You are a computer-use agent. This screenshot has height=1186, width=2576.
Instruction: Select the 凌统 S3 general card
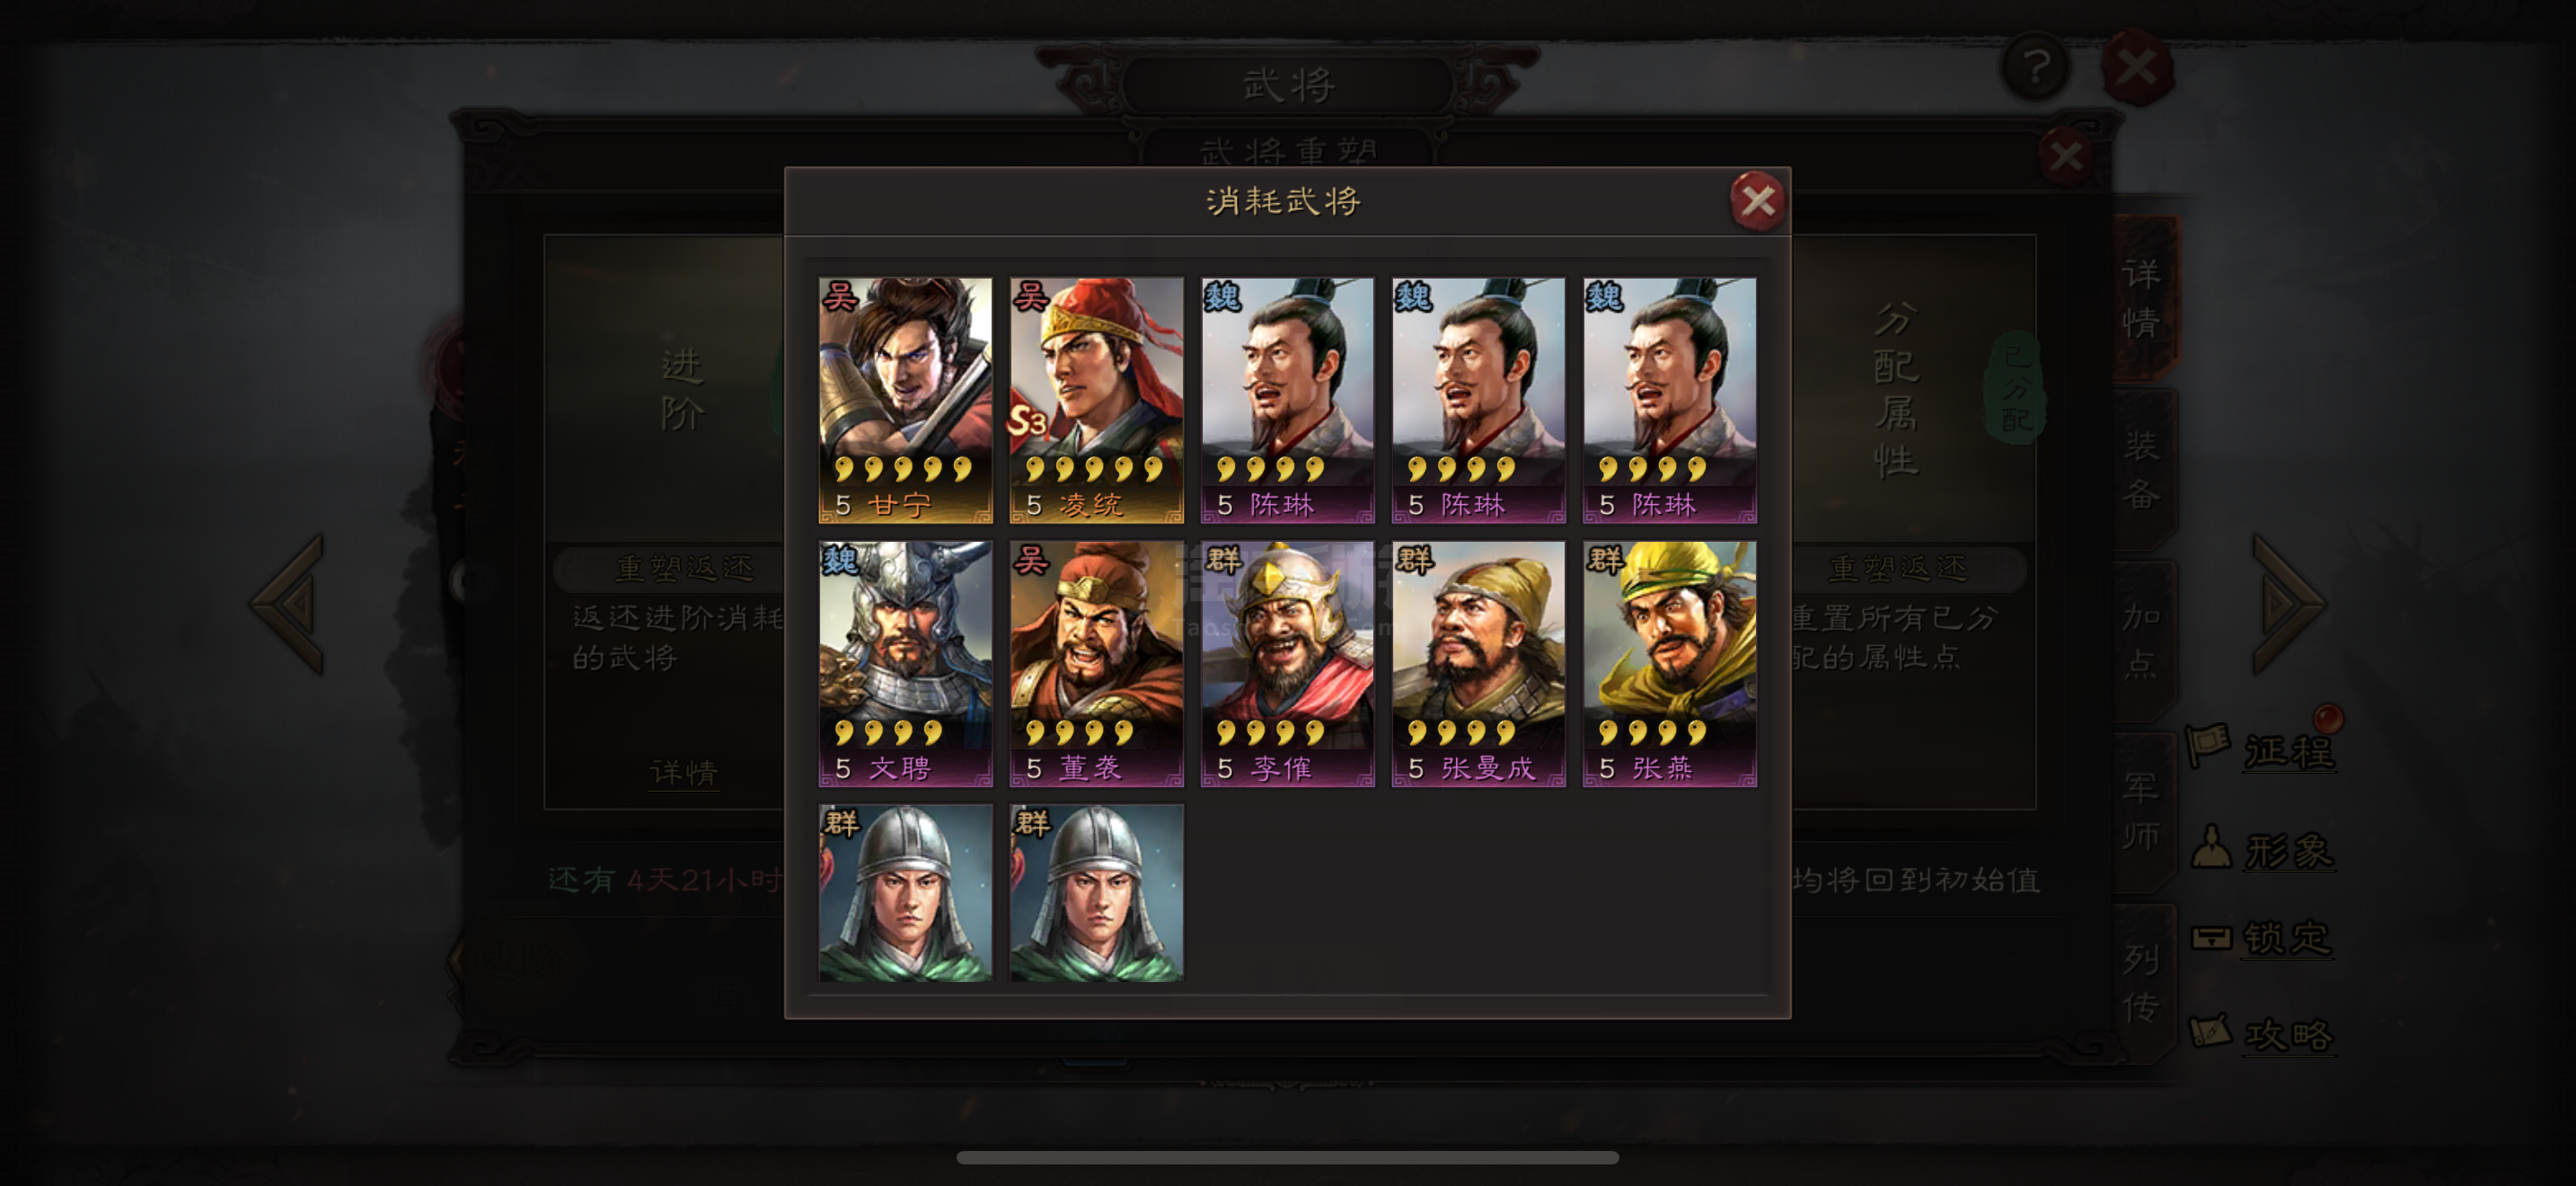point(1096,400)
